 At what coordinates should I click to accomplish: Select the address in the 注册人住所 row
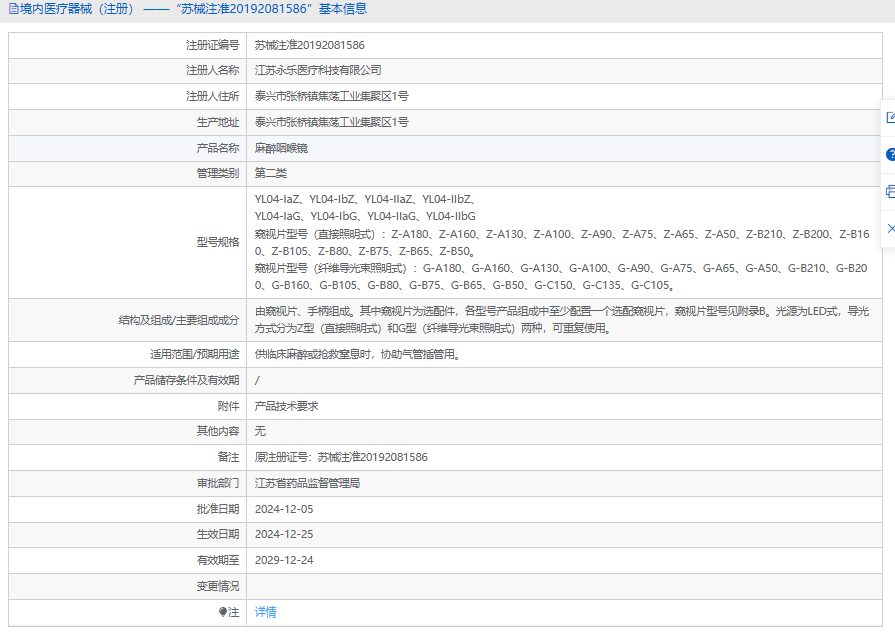[332, 96]
